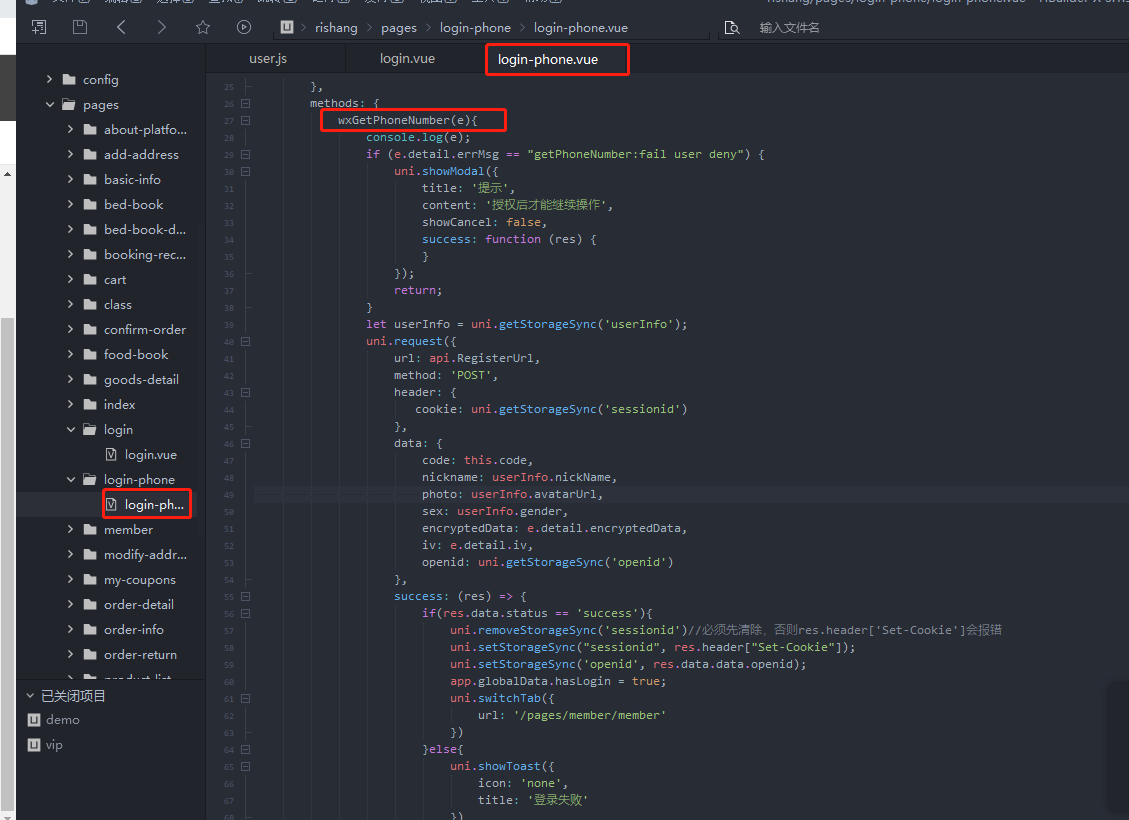This screenshot has height=820, width=1129.
Task: Fold uni.showModal block at line 30
Action: (x=246, y=171)
